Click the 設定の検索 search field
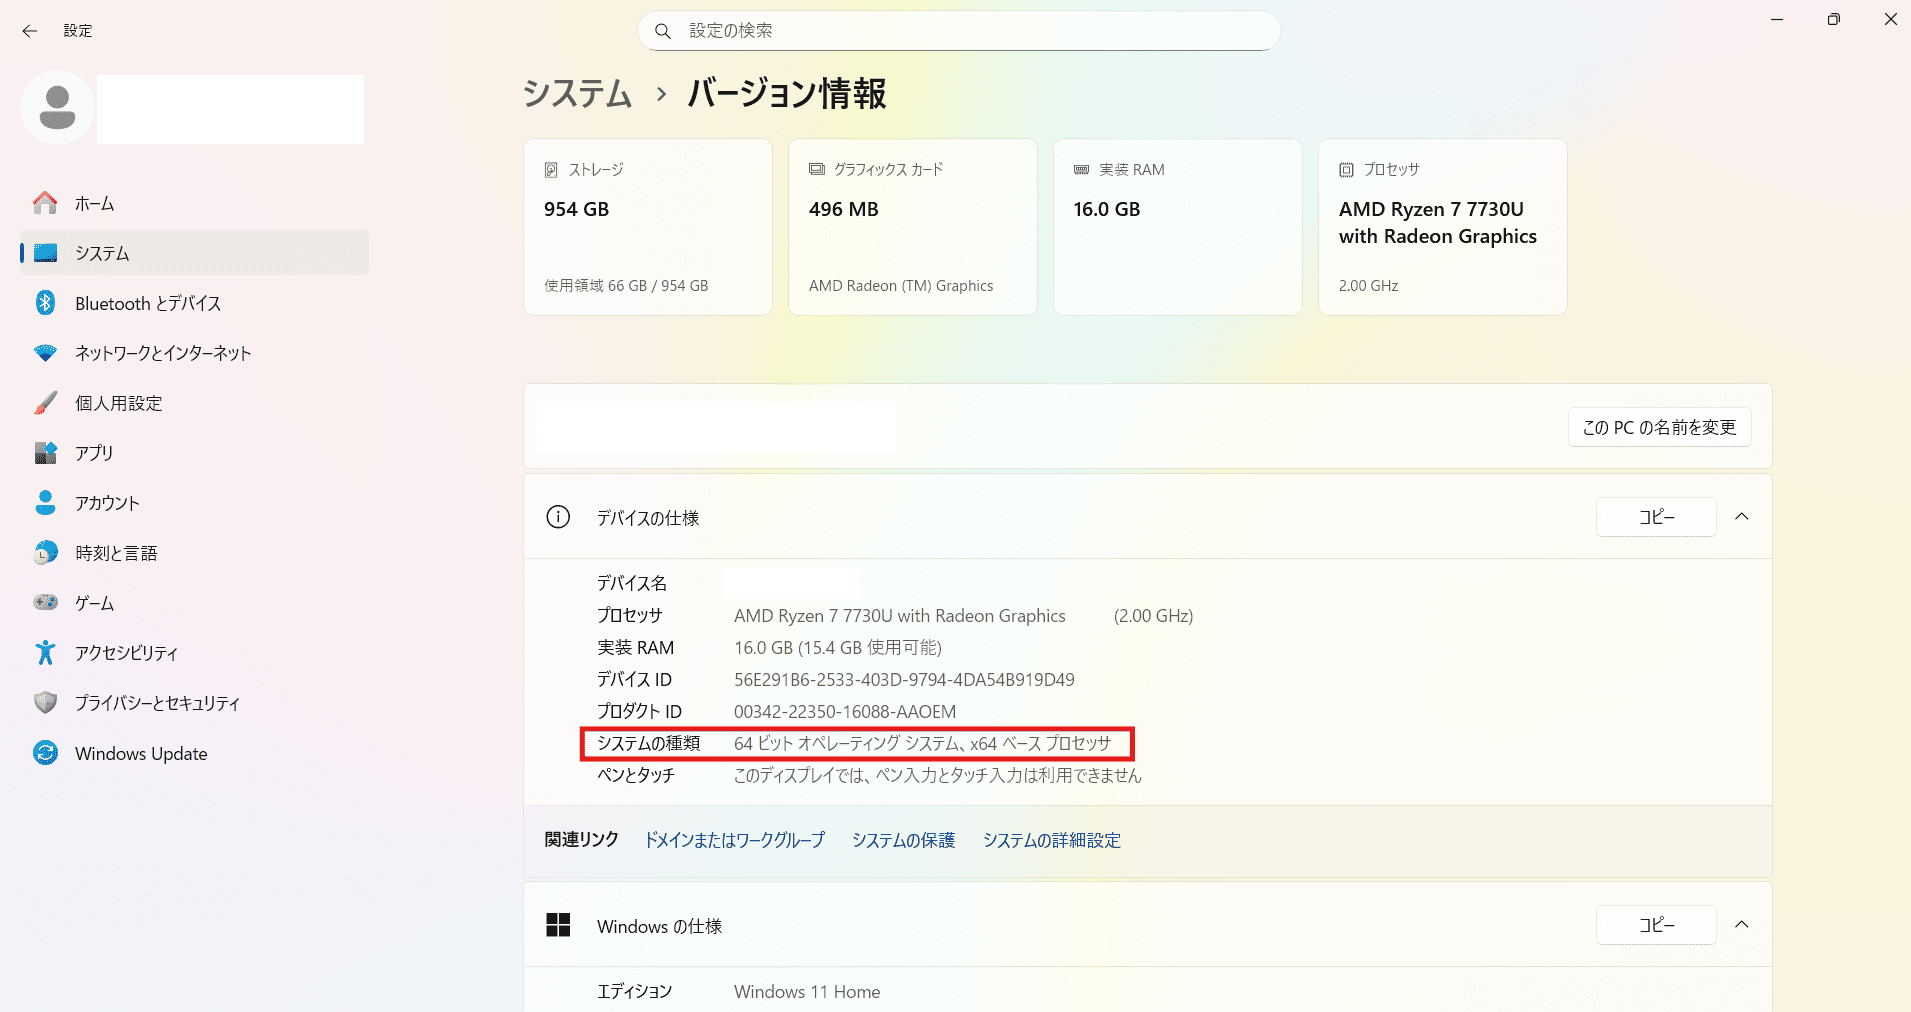This screenshot has height=1012, width=1911. pyautogui.click(x=959, y=31)
